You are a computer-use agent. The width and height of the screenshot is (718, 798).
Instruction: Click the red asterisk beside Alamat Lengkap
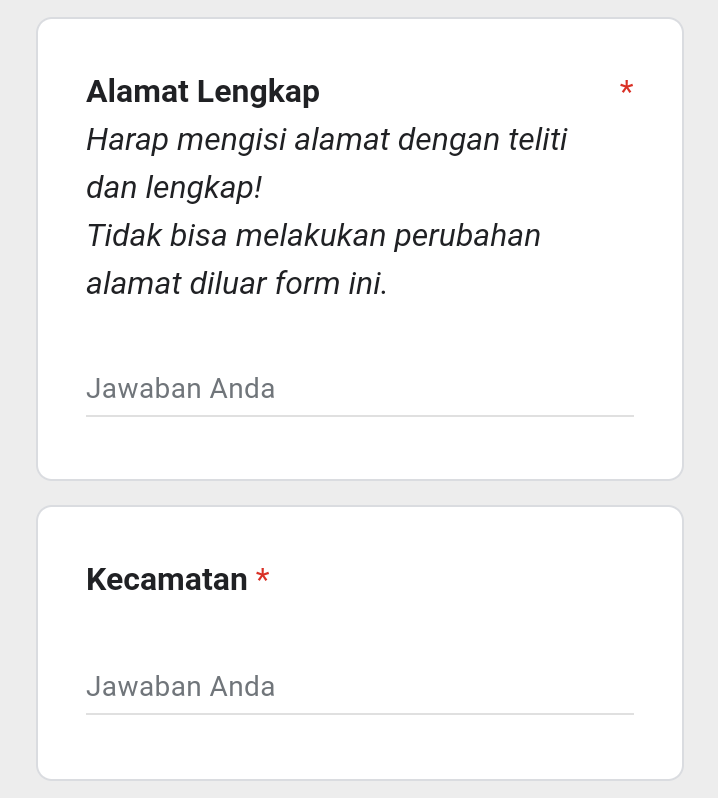626,90
